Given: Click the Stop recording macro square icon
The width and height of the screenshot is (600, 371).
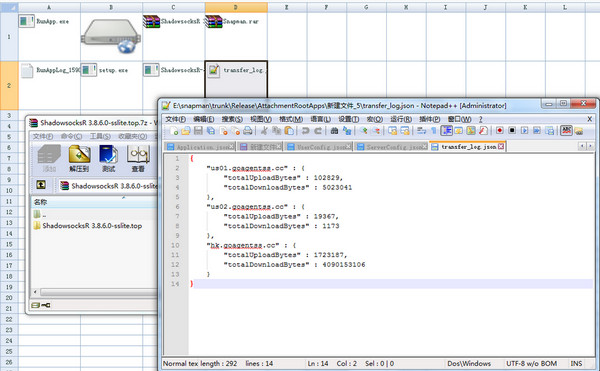Looking at the screenshot, I should point(512,131).
